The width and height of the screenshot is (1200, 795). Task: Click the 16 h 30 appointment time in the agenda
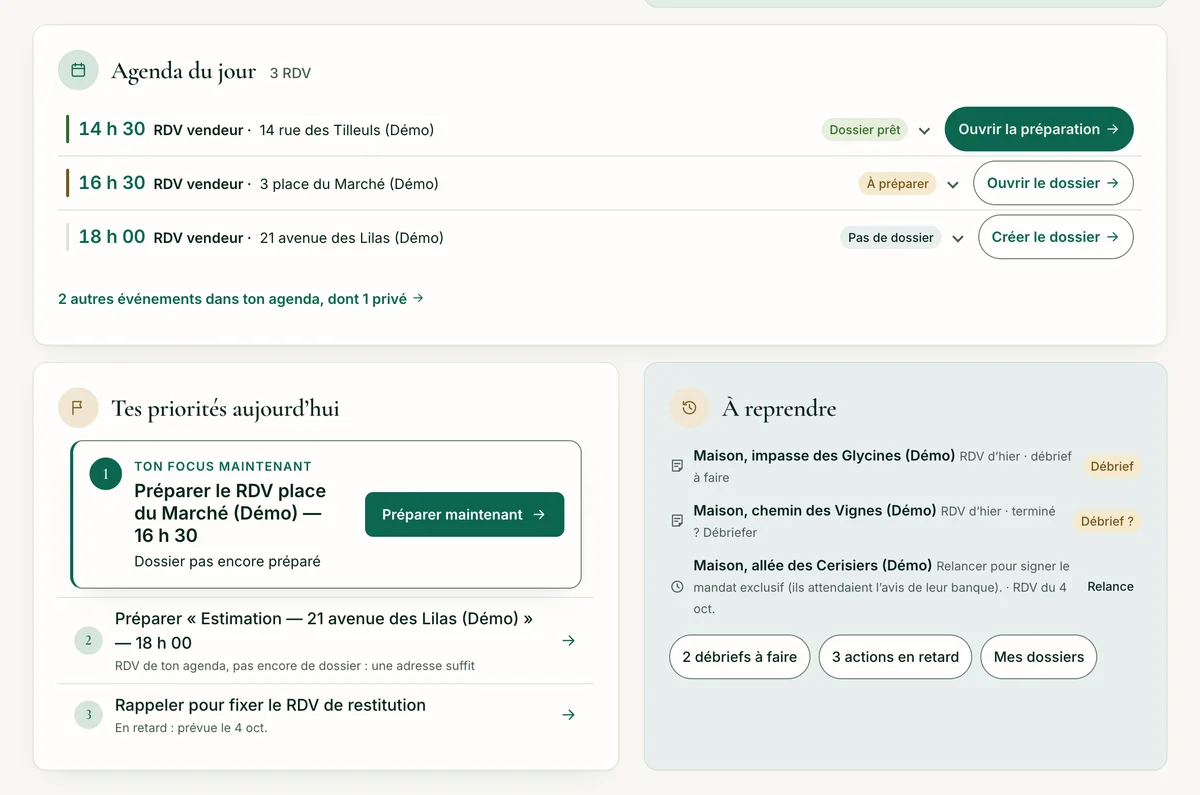point(112,183)
